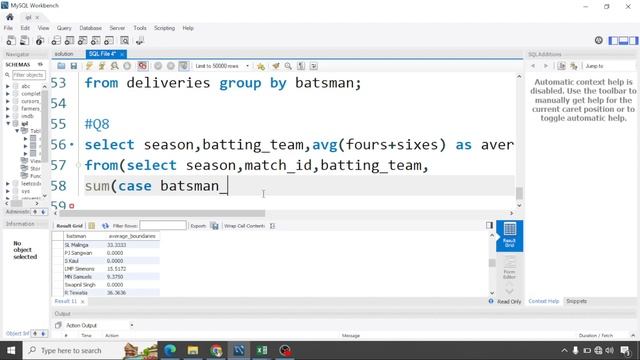The height and width of the screenshot is (360, 640).
Task: Click the Filter objects search field
Action: click(29, 75)
